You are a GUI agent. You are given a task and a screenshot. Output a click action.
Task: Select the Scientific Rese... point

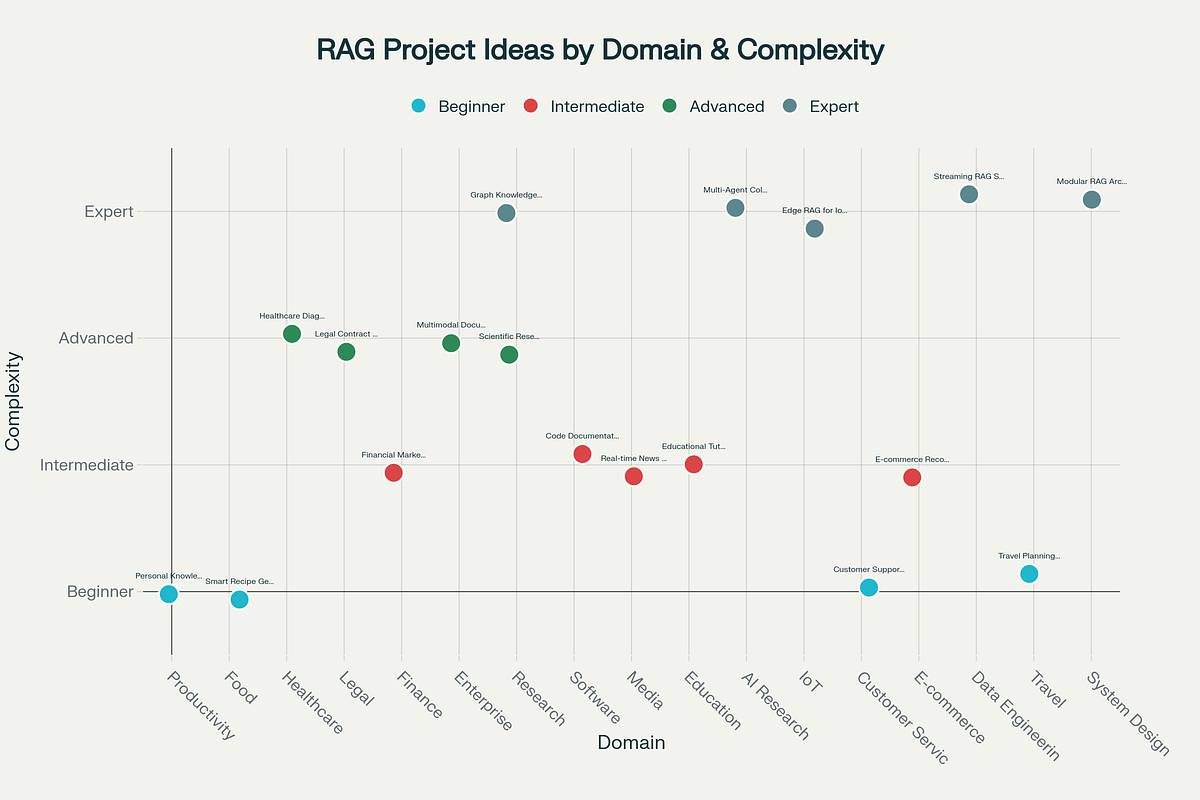pos(509,354)
